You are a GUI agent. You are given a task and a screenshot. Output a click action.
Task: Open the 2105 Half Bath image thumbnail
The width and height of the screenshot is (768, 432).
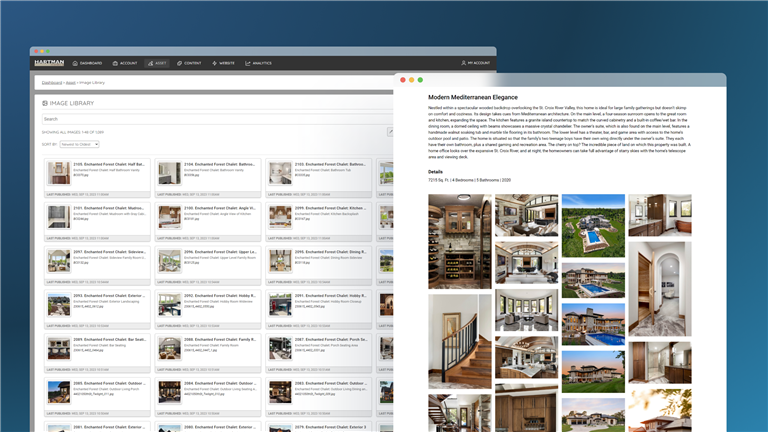[x=58, y=171]
